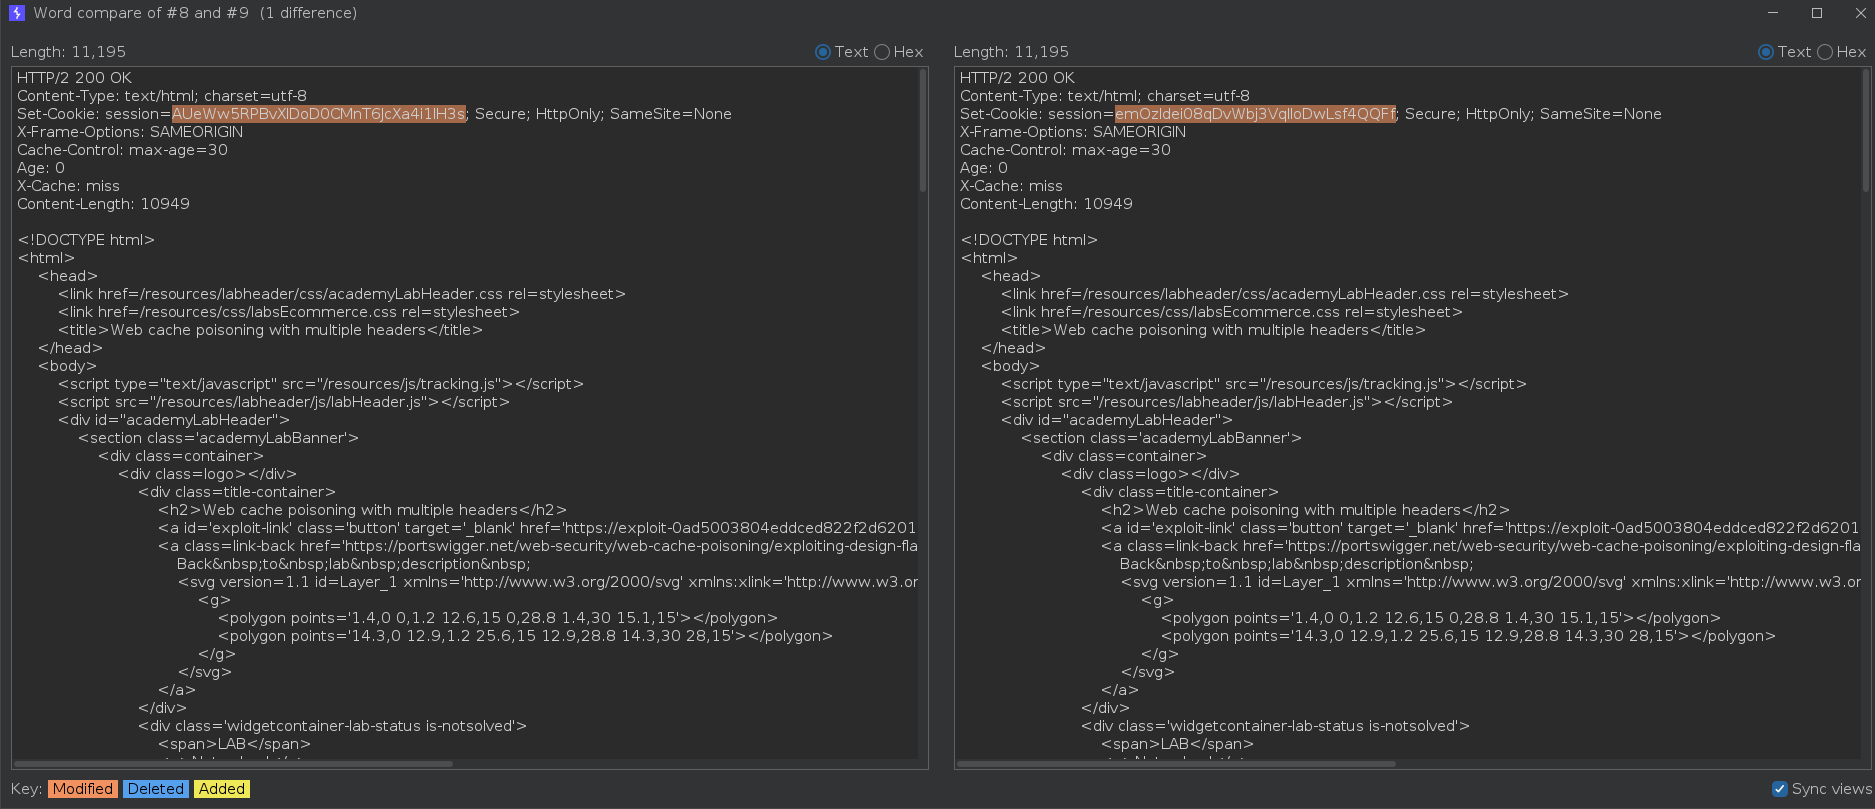Maximize the Word compare window
Screen dimensions: 1875x809
1817,13
